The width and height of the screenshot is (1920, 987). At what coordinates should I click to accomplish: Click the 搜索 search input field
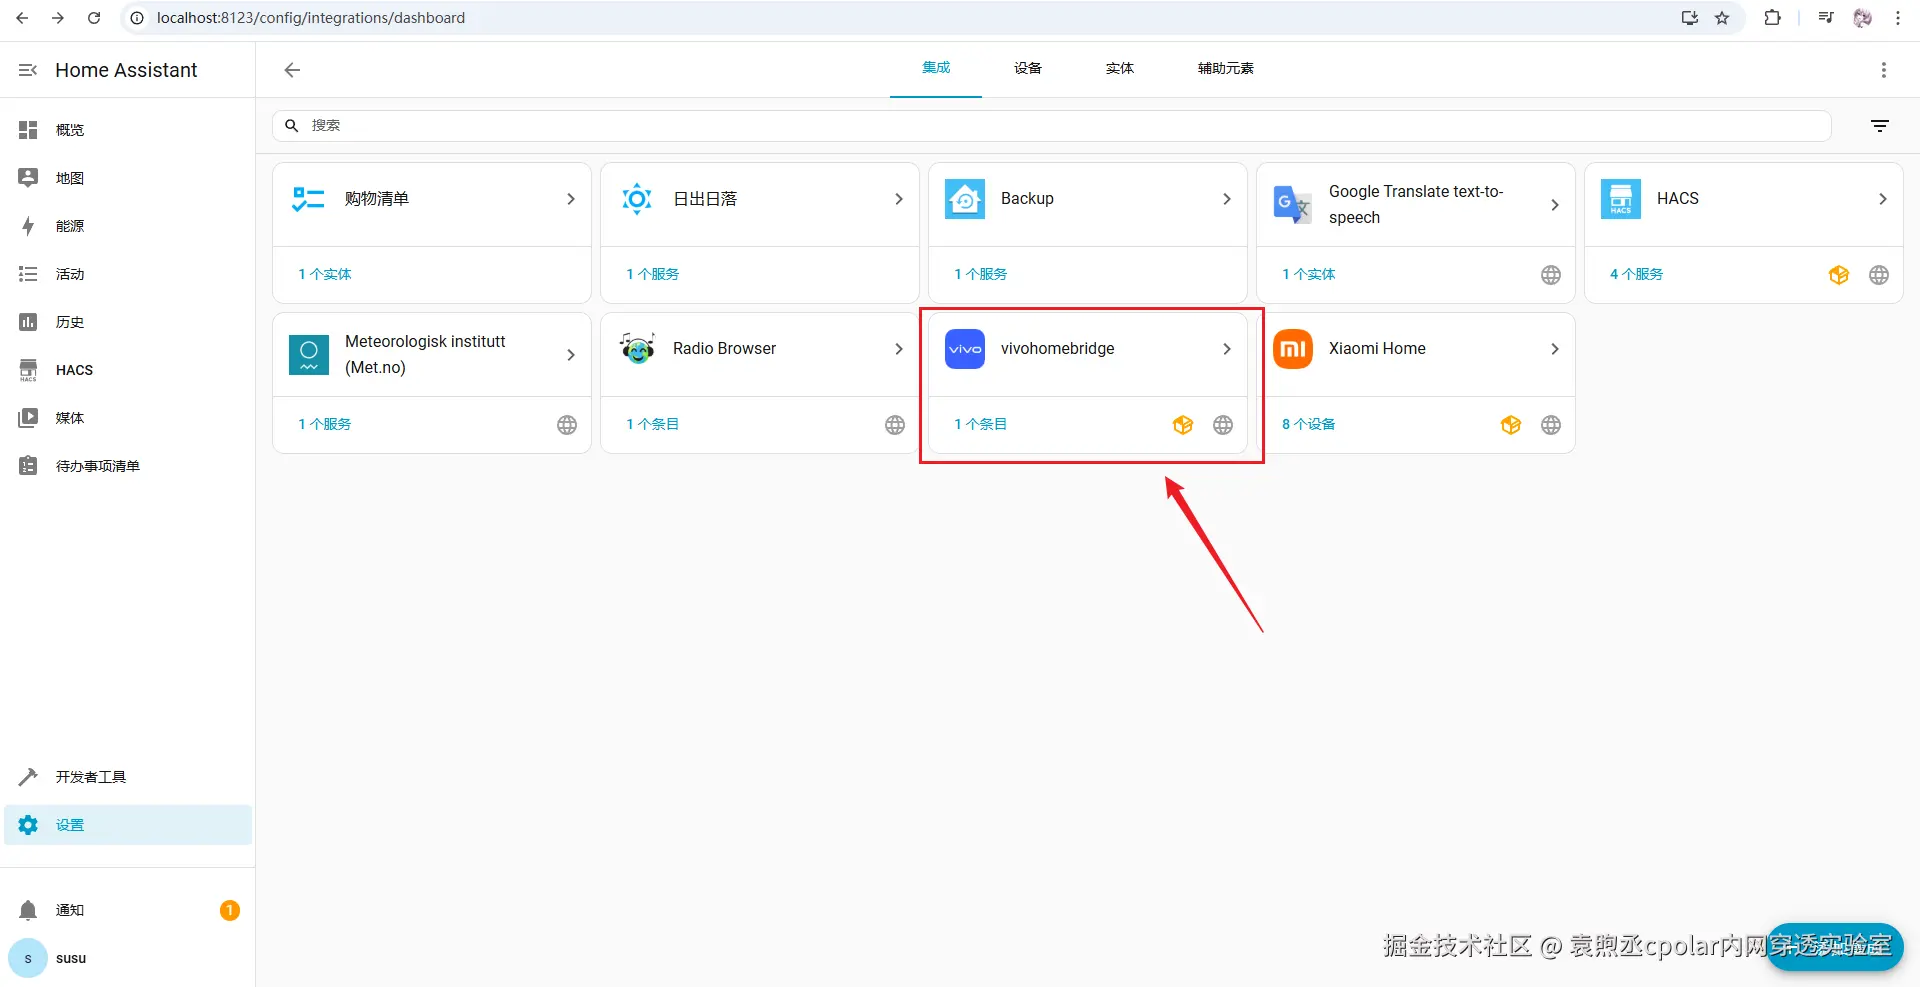pyautogui.click(x=1052, y=126)
